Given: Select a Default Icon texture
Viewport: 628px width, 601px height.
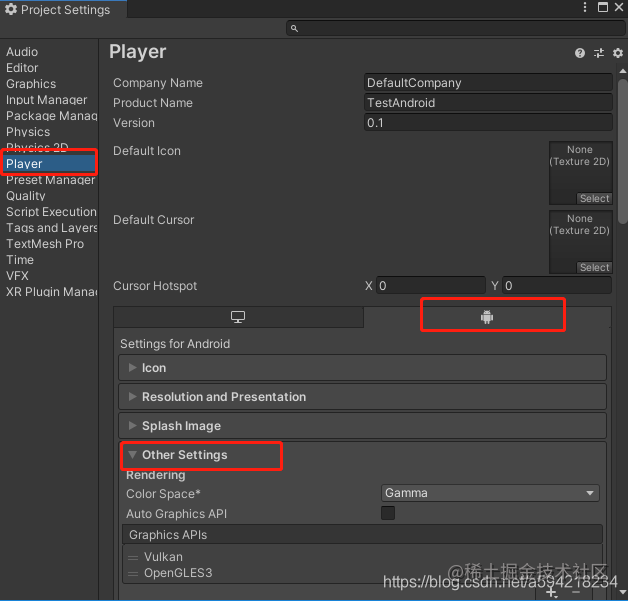Looking at the screenshot, I should (x=594, y=198).
